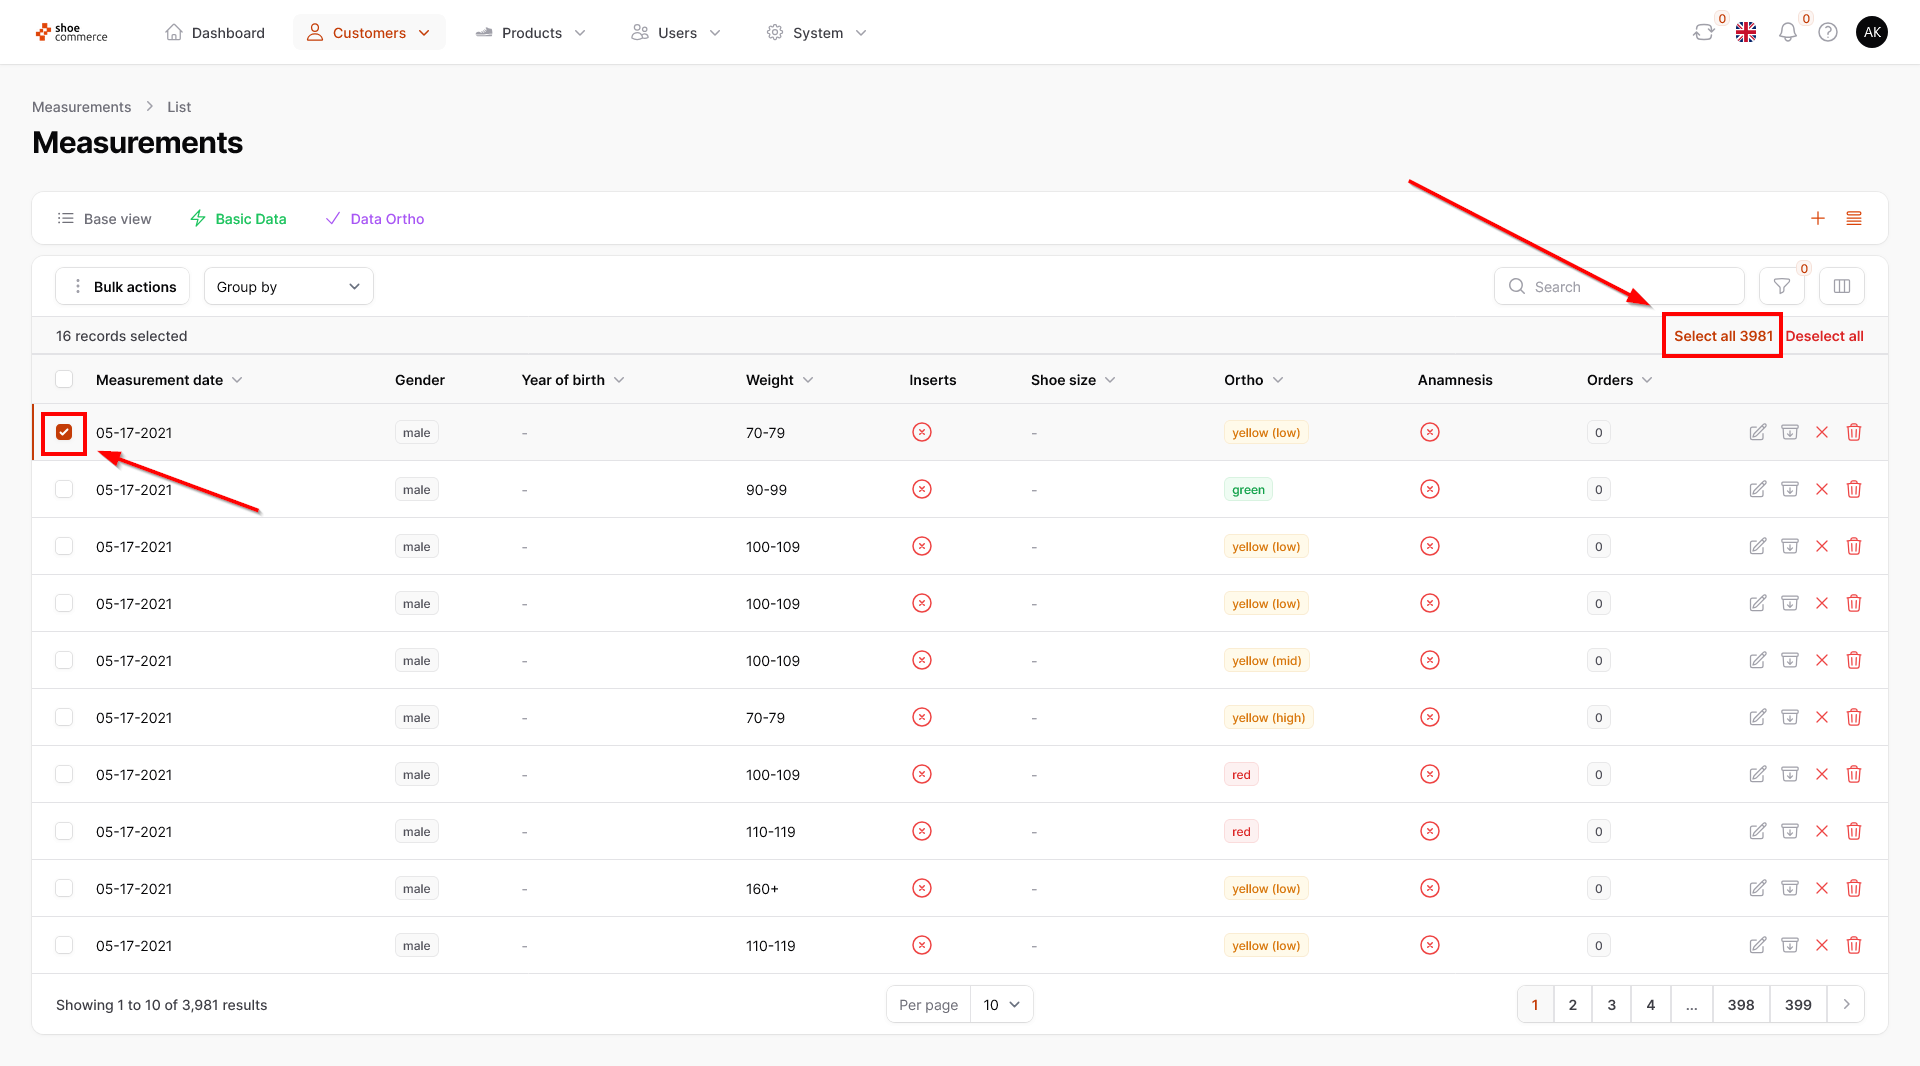Viewport: 1920px width, 1066px height.
Task: Open the column toggle icon
Action: click(1841, 287)
